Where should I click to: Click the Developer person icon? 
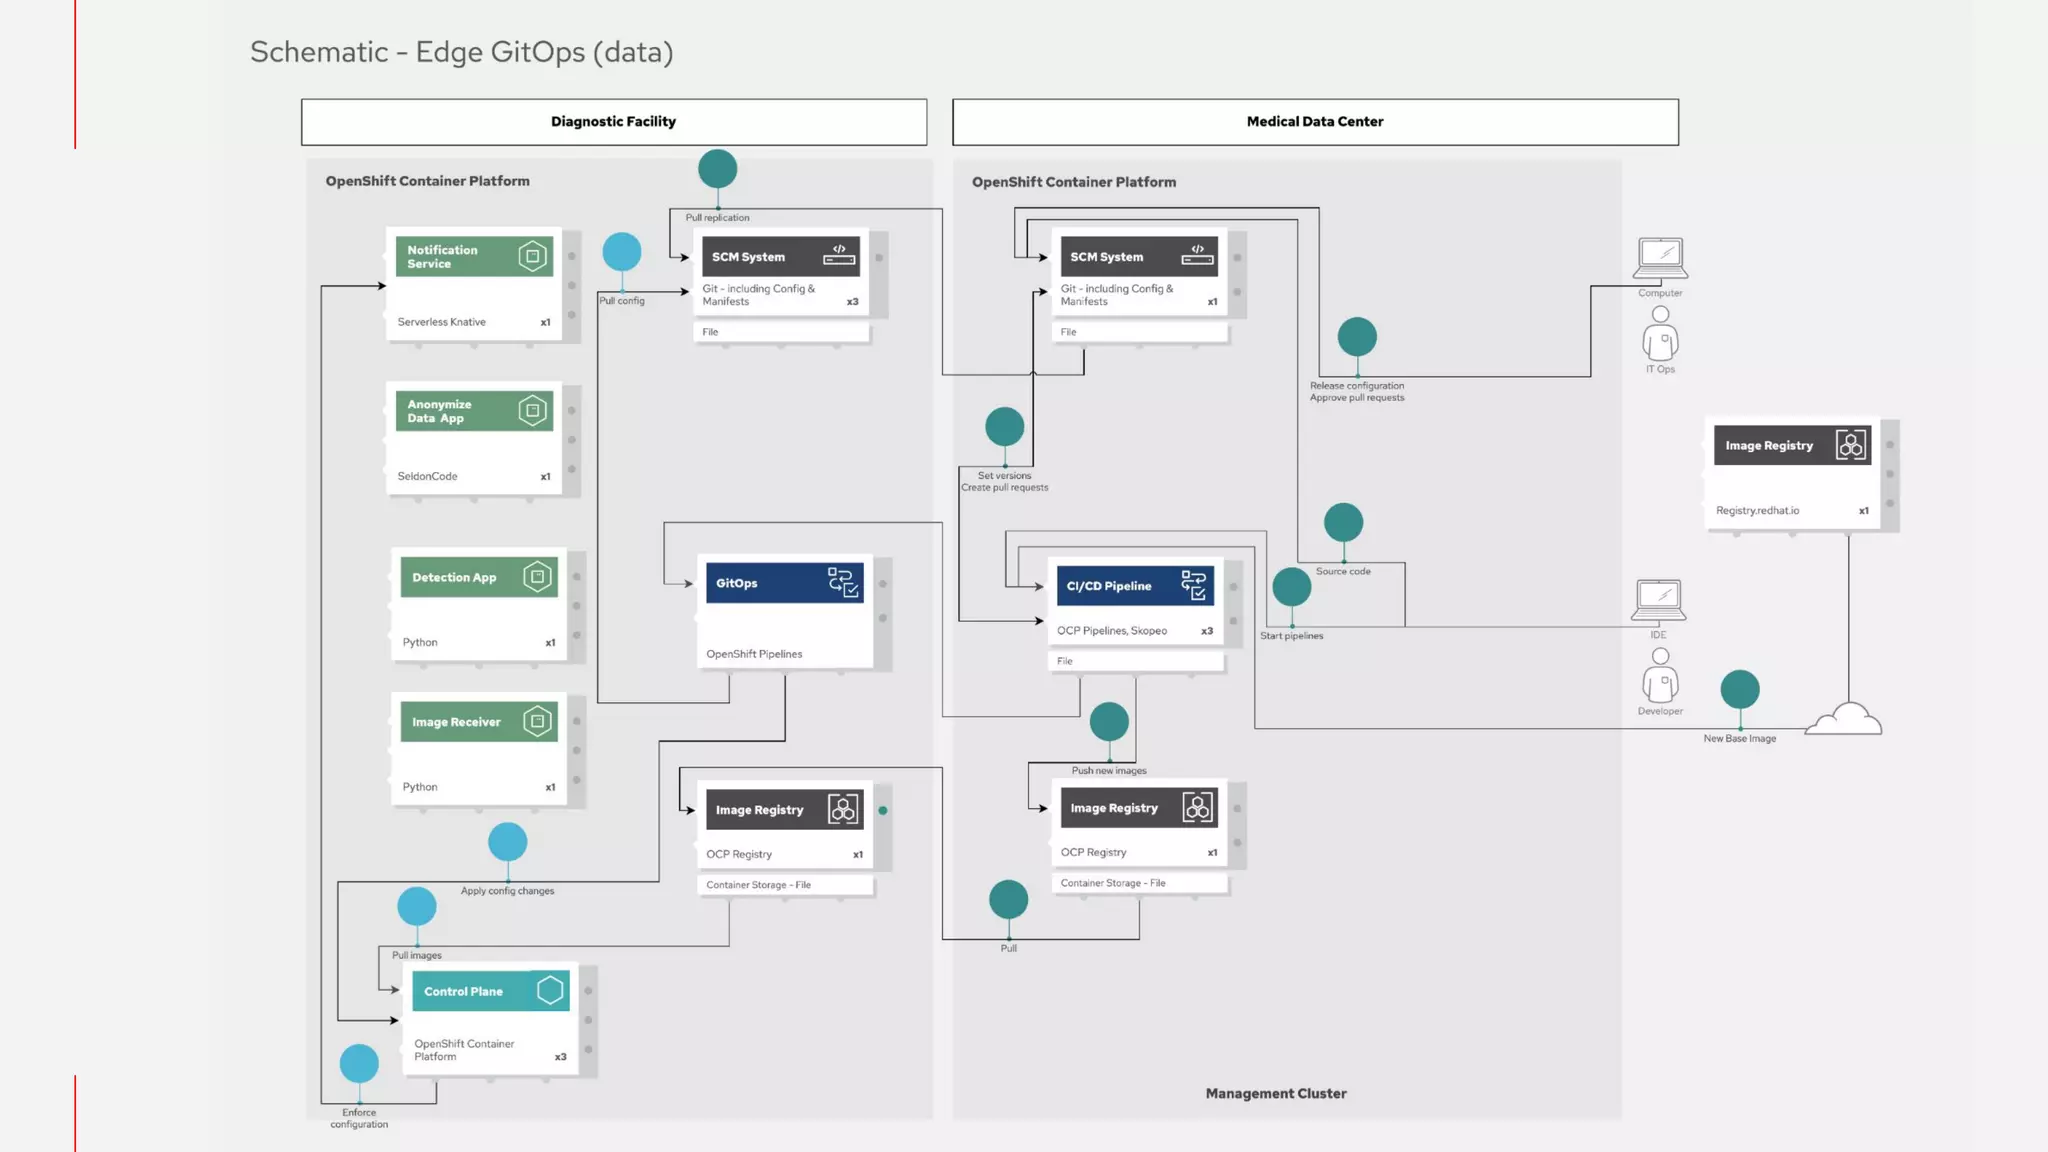[1660, 676]
